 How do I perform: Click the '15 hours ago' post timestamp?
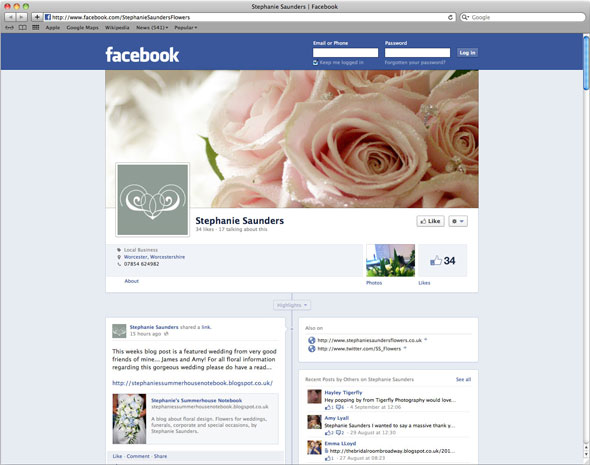tap(145, 334)
